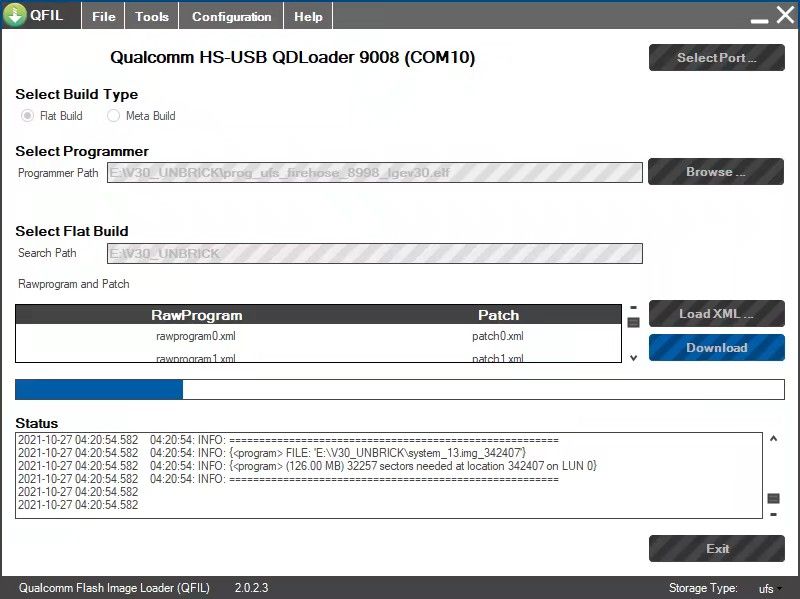Click the square icon beside the Status log
This screenshot has width=800, height=599.
click(x=773, y=498)
